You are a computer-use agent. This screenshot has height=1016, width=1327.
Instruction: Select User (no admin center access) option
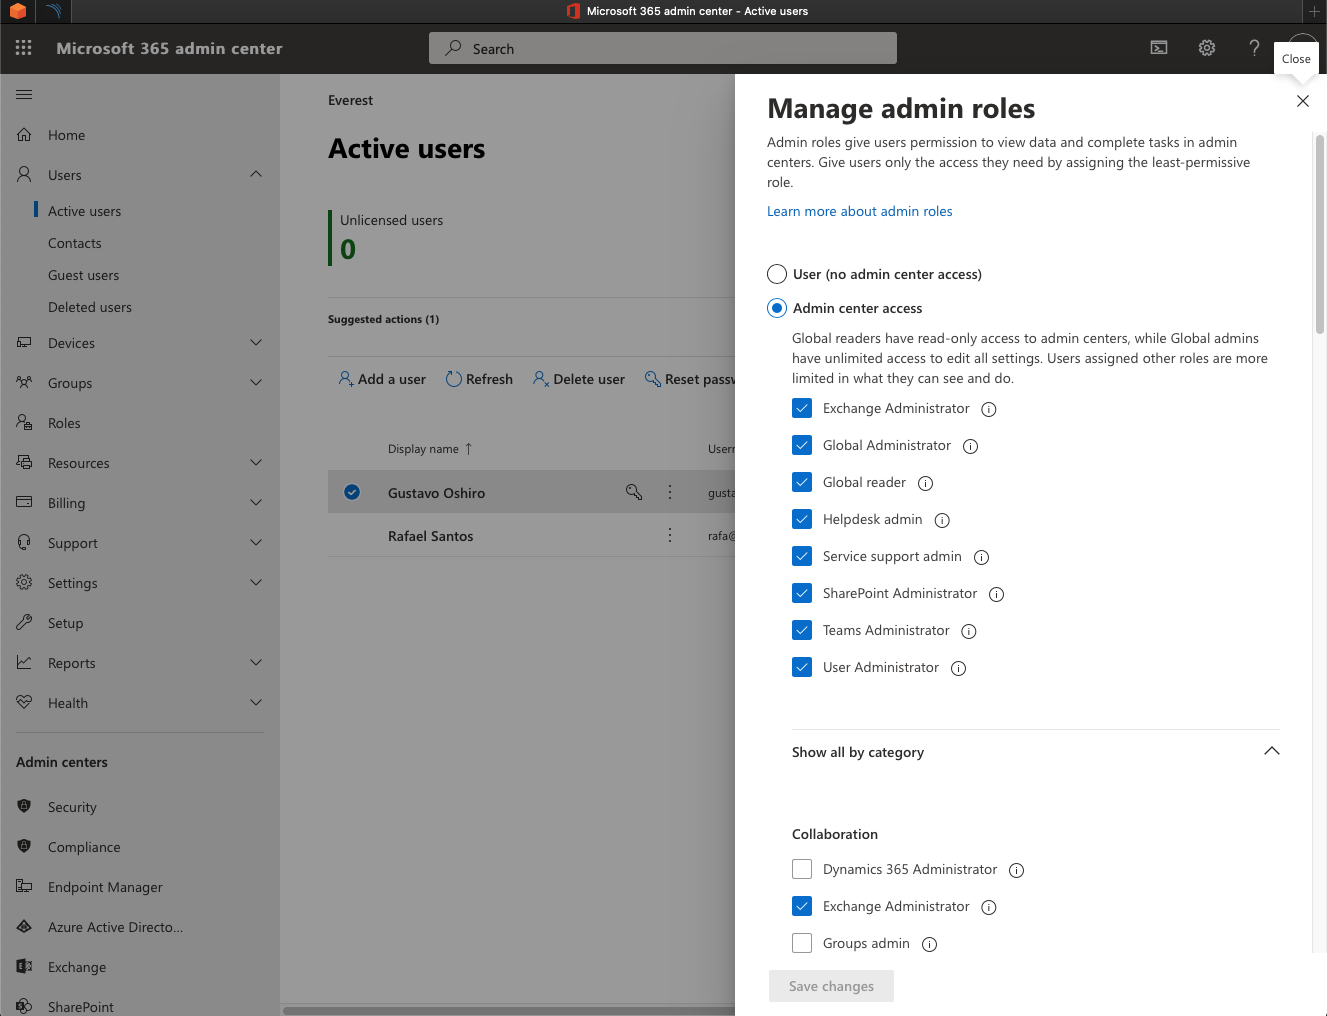(777, 274)
